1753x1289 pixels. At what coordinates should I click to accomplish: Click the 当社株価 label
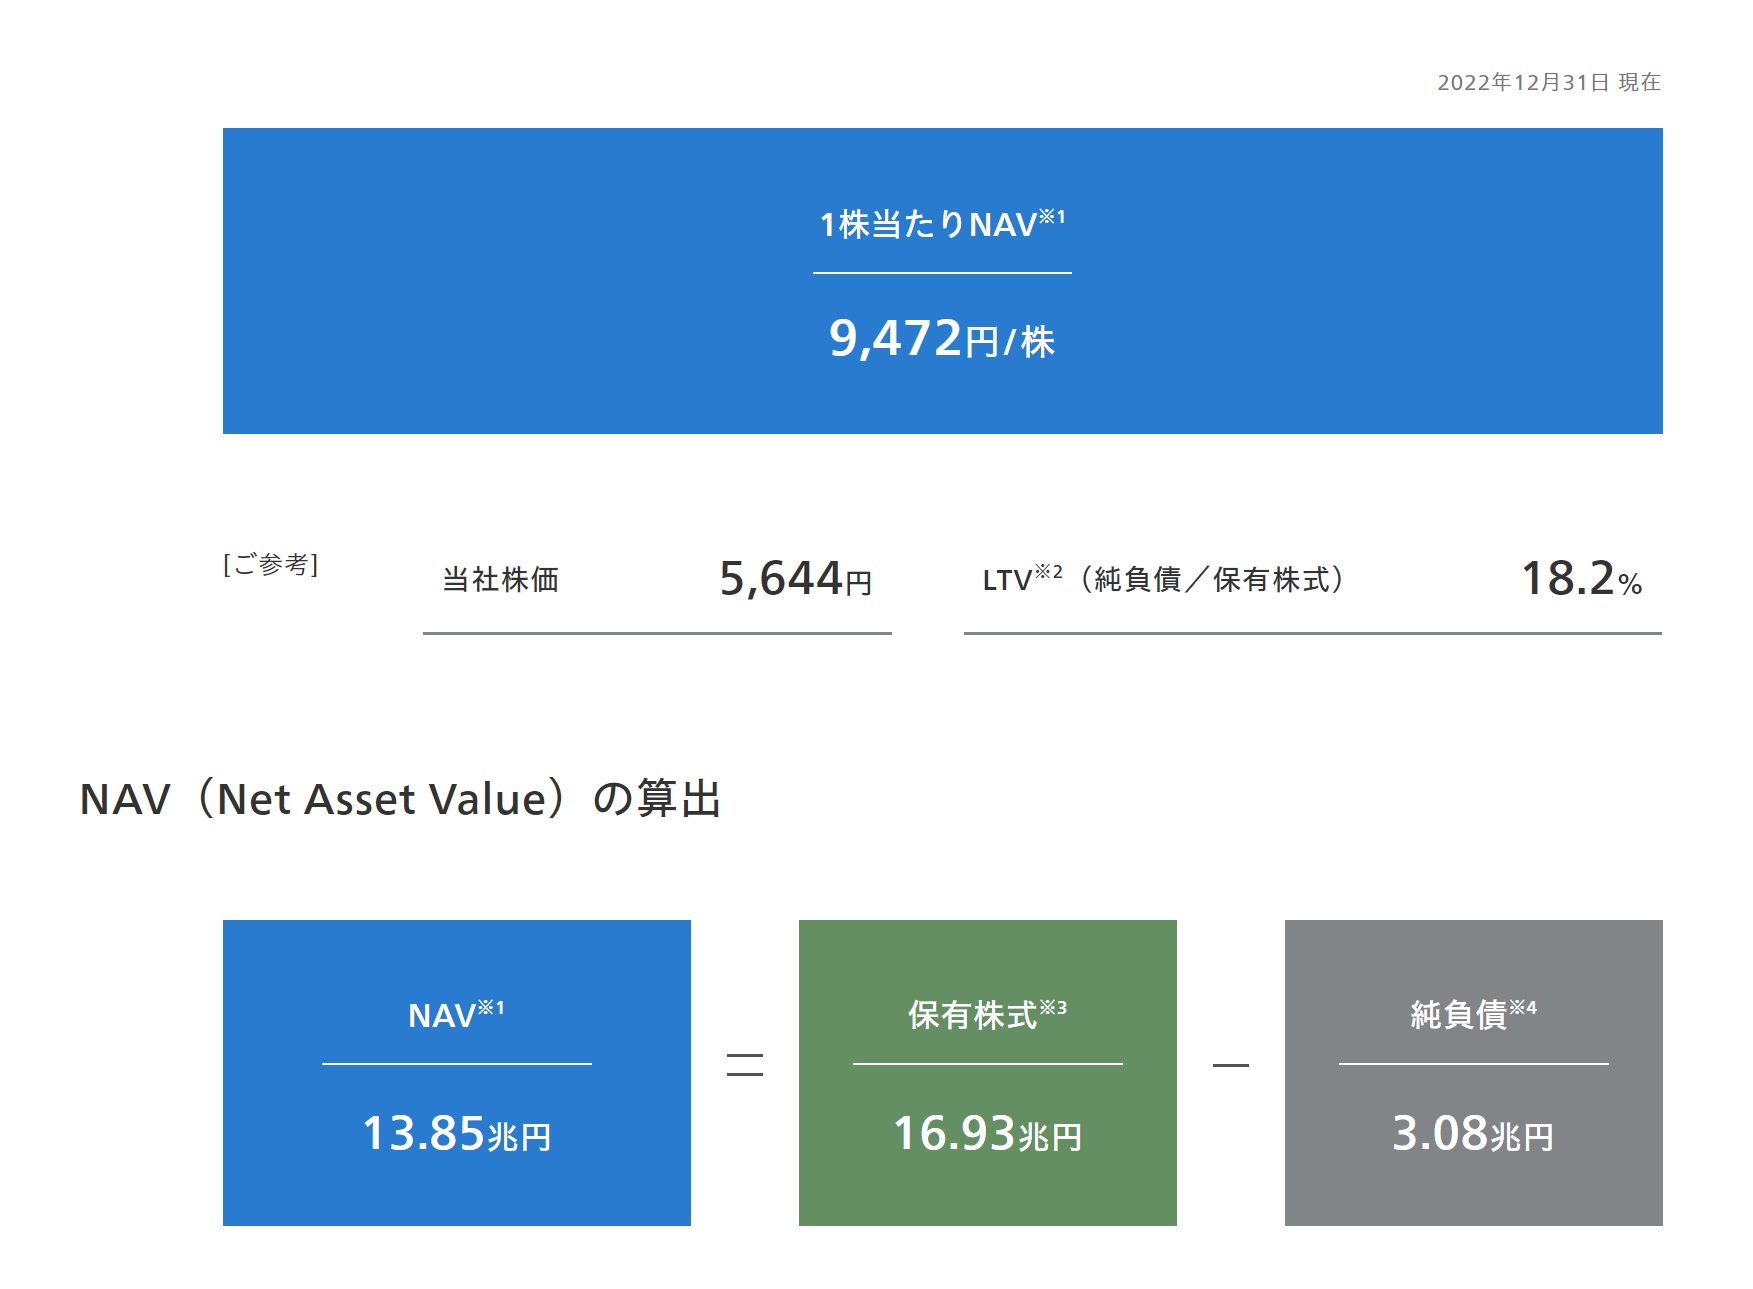point(501,580)
